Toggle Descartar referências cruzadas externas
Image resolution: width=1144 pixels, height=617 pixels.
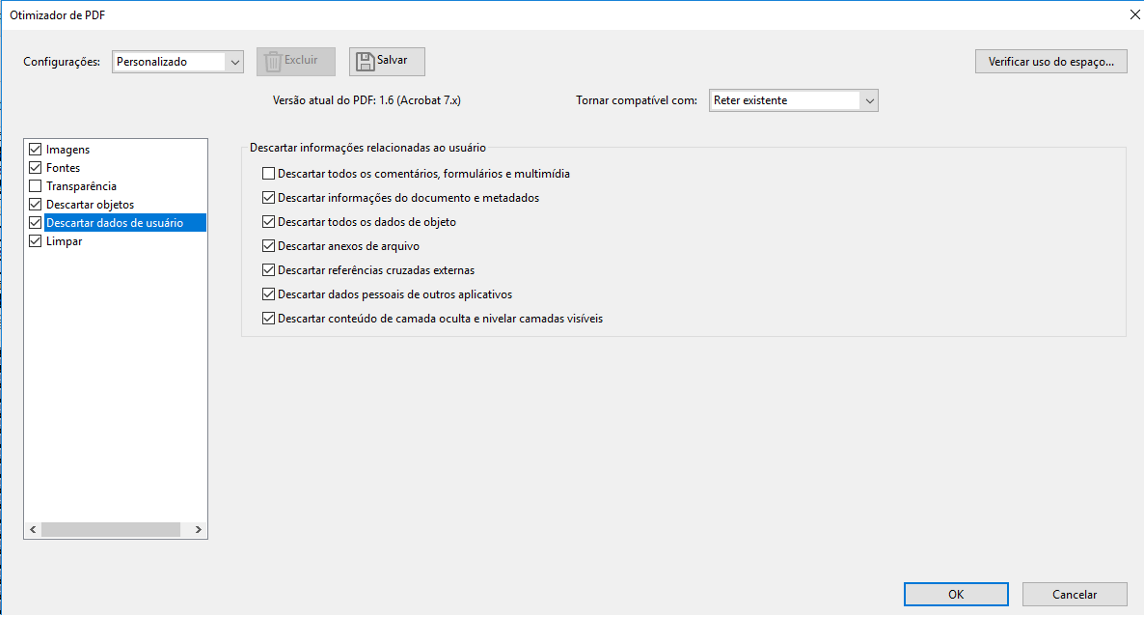(x=268, y=270)
